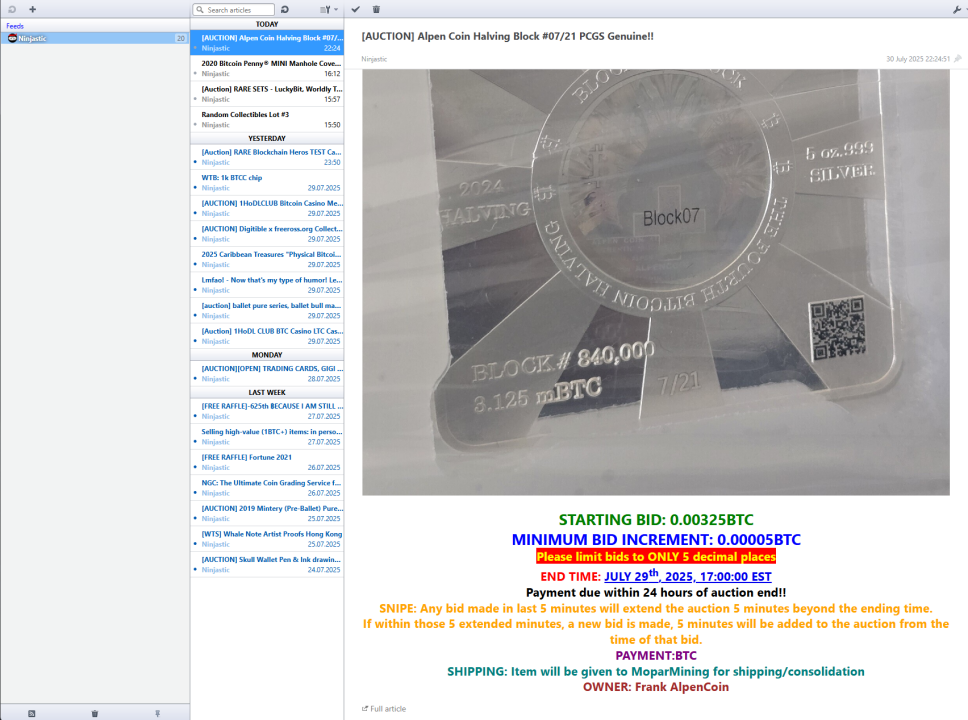Screen dimensions: 968x720
Task: Open the article filter dropdown
Action: coord(329,10)
